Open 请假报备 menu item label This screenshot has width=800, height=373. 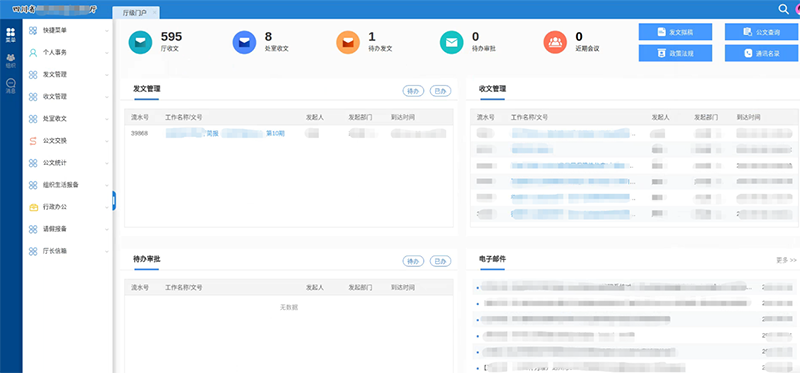pyautogui.click(x=55, y=229)
